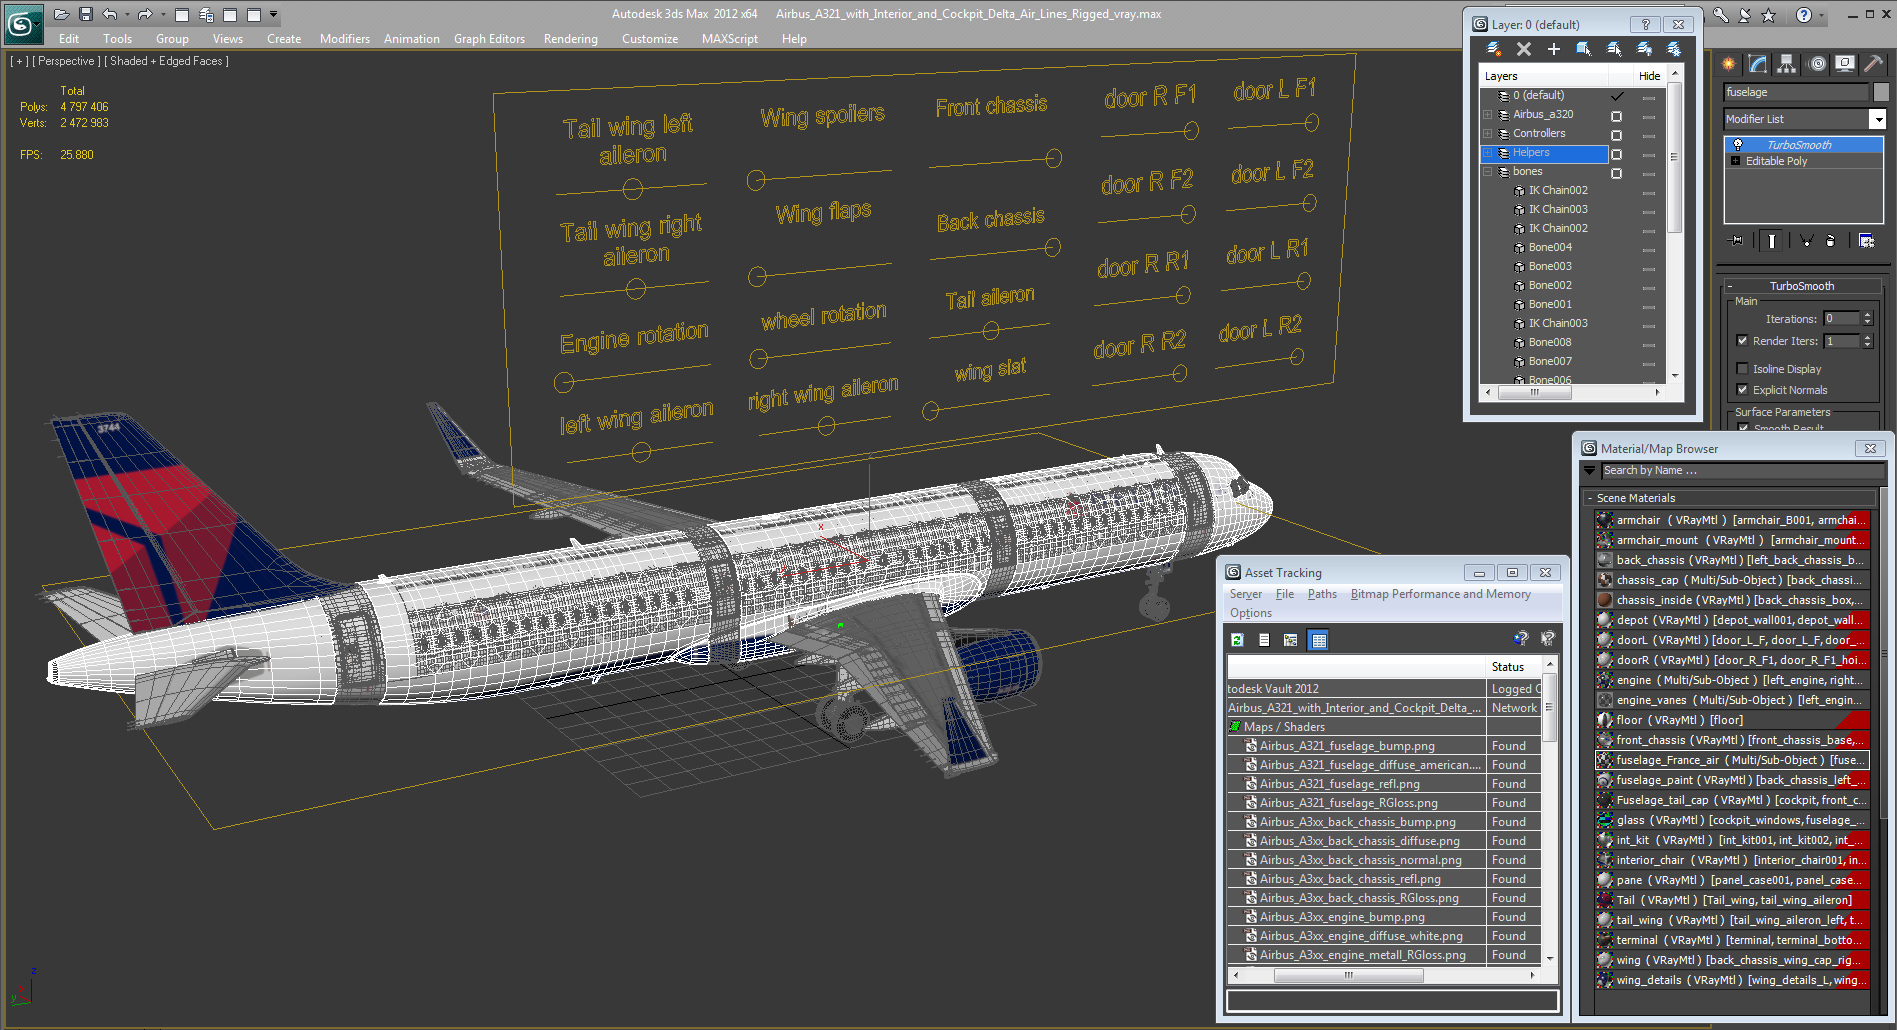Screen dimensions: 1897x1030
Task: Expand the Controllers layer
Action: click(1488, 133)
